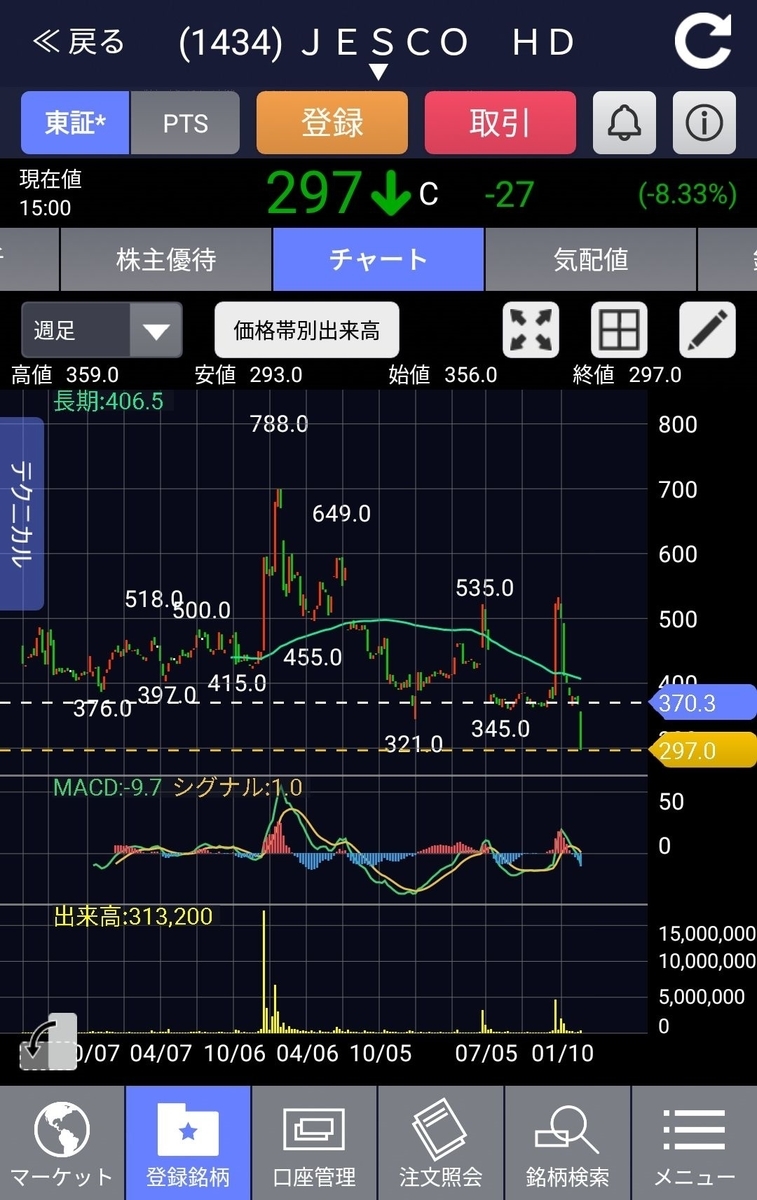757x1200 pixels.
Task: Switch to the 気配値 tab
Action: coord(590,260)
